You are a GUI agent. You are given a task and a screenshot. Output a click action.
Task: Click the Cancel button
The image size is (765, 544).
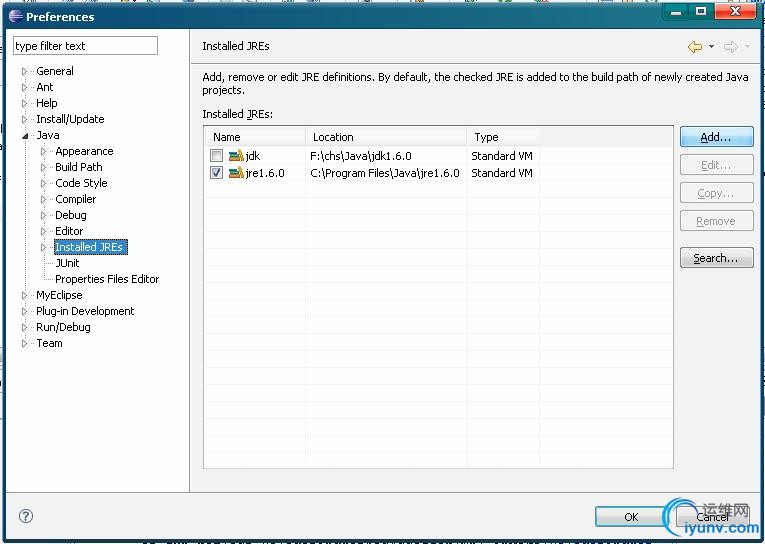712,517
